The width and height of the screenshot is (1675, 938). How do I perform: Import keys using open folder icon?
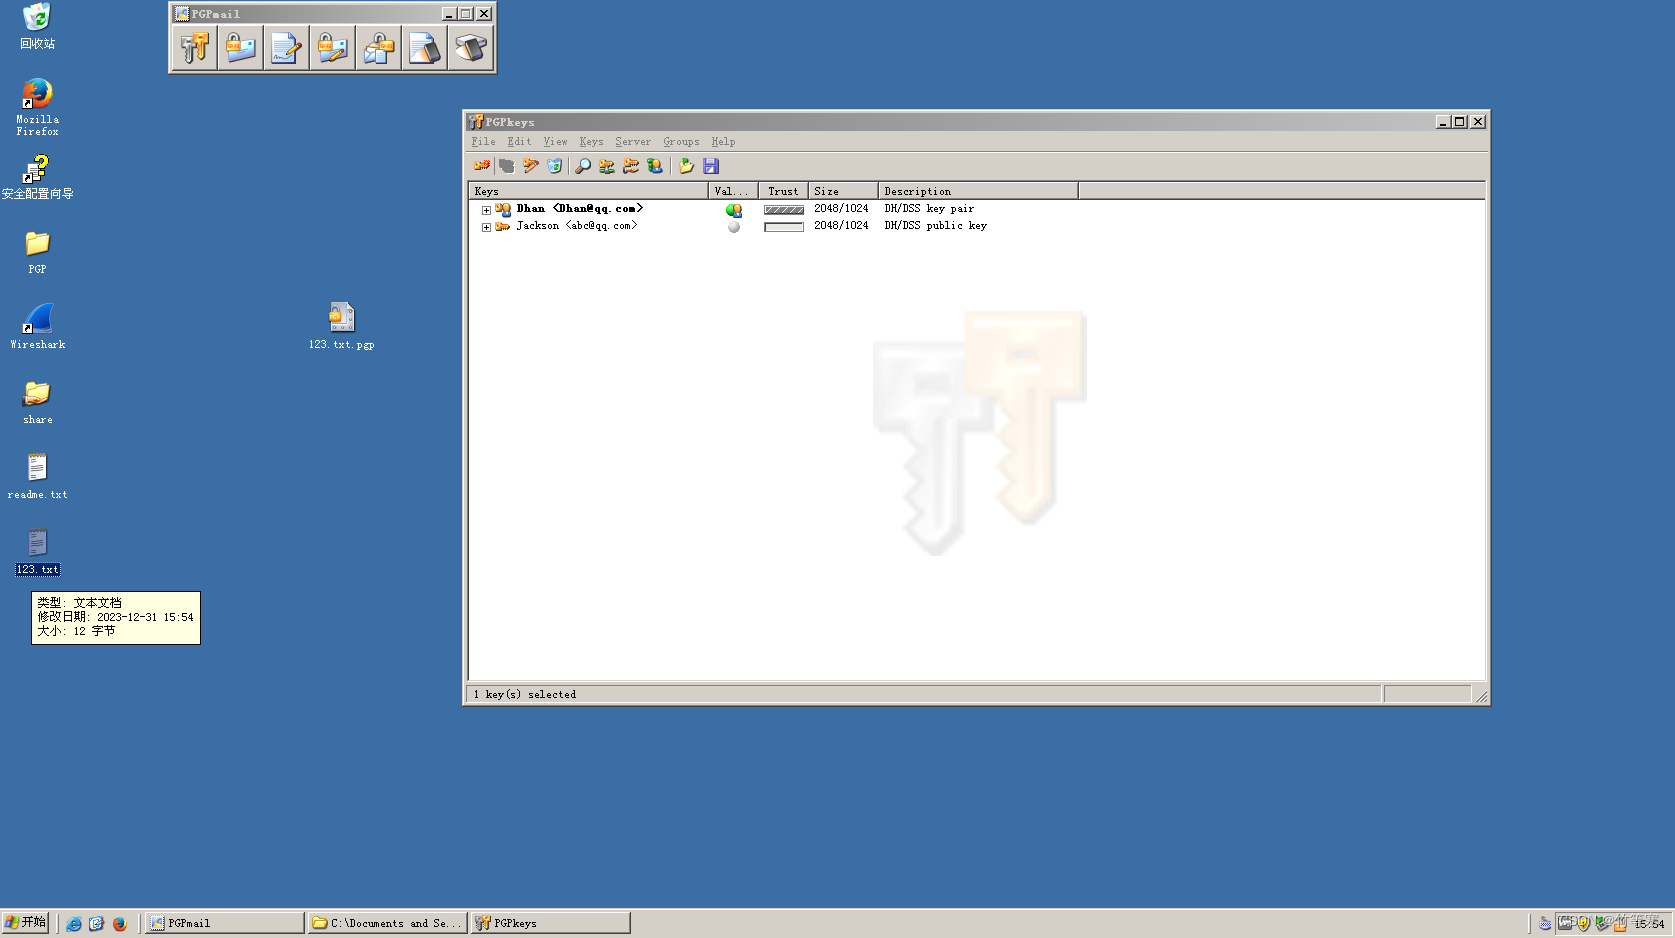point(686,166)
